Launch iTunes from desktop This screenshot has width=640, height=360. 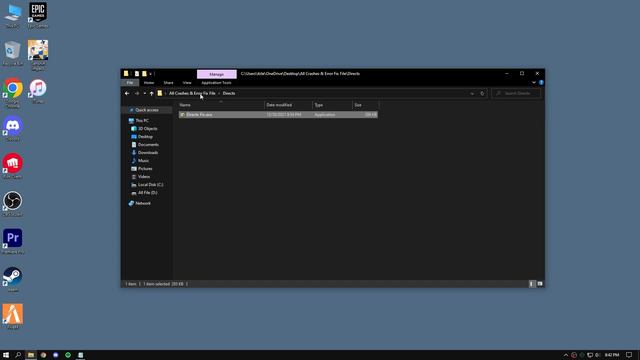38,91
